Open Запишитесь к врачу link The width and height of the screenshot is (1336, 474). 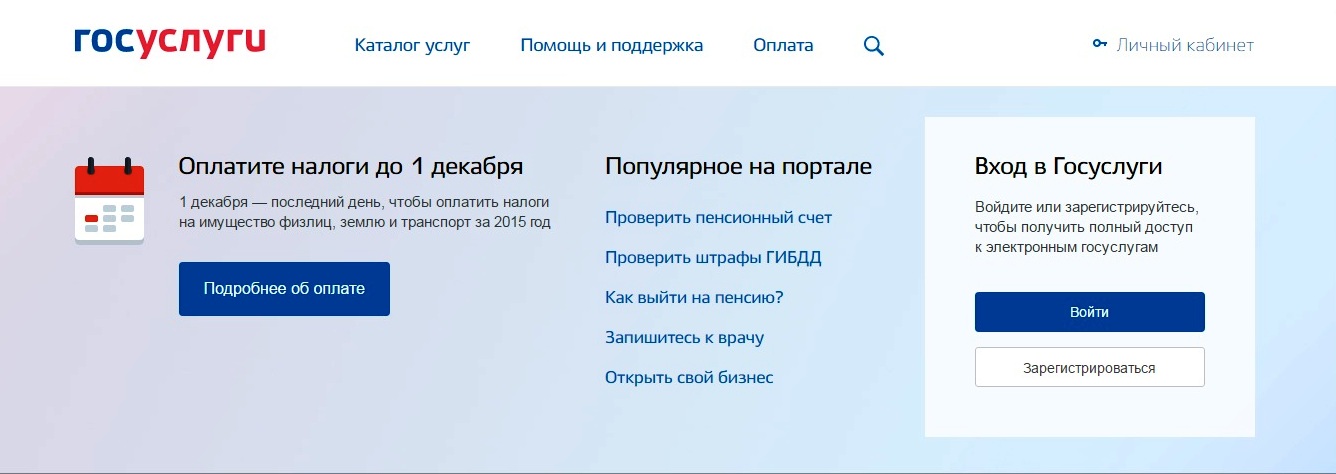click(685, 337)
